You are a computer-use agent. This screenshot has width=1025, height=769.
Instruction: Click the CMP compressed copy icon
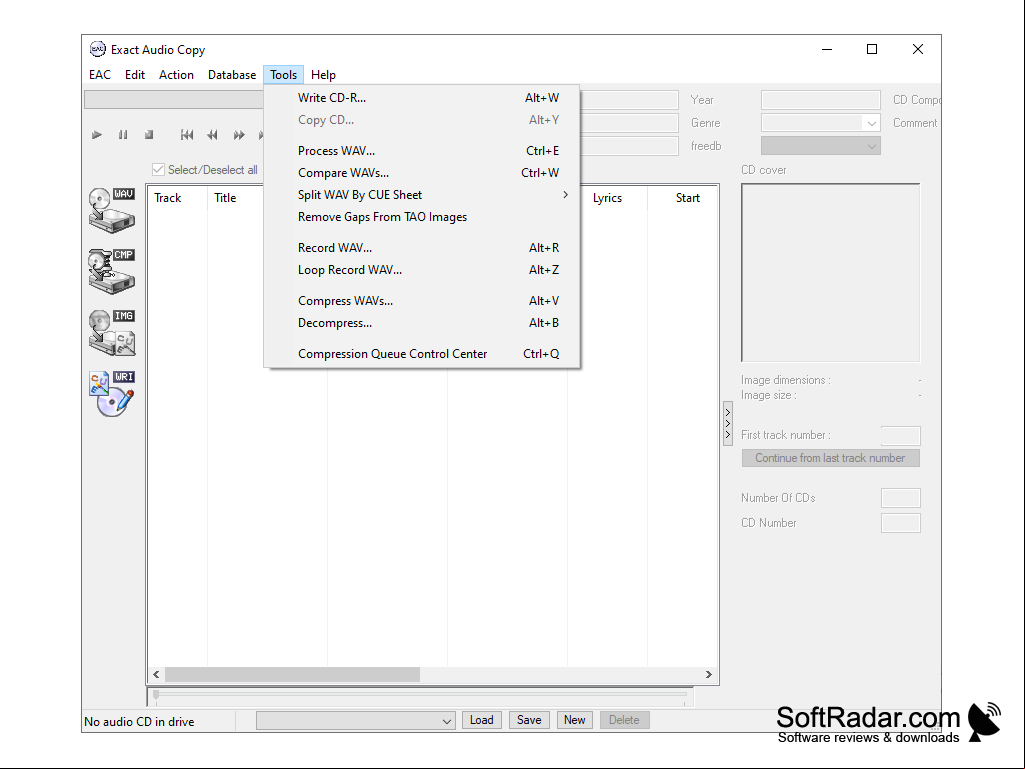[112, 271]
